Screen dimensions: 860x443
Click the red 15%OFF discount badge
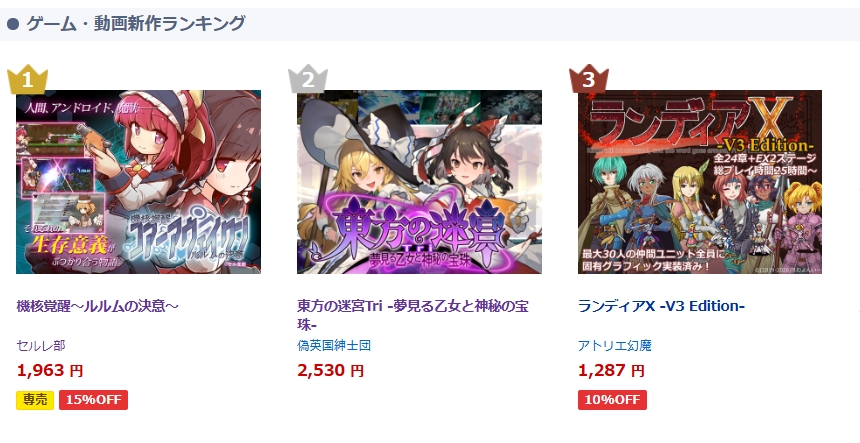(93, 400)
